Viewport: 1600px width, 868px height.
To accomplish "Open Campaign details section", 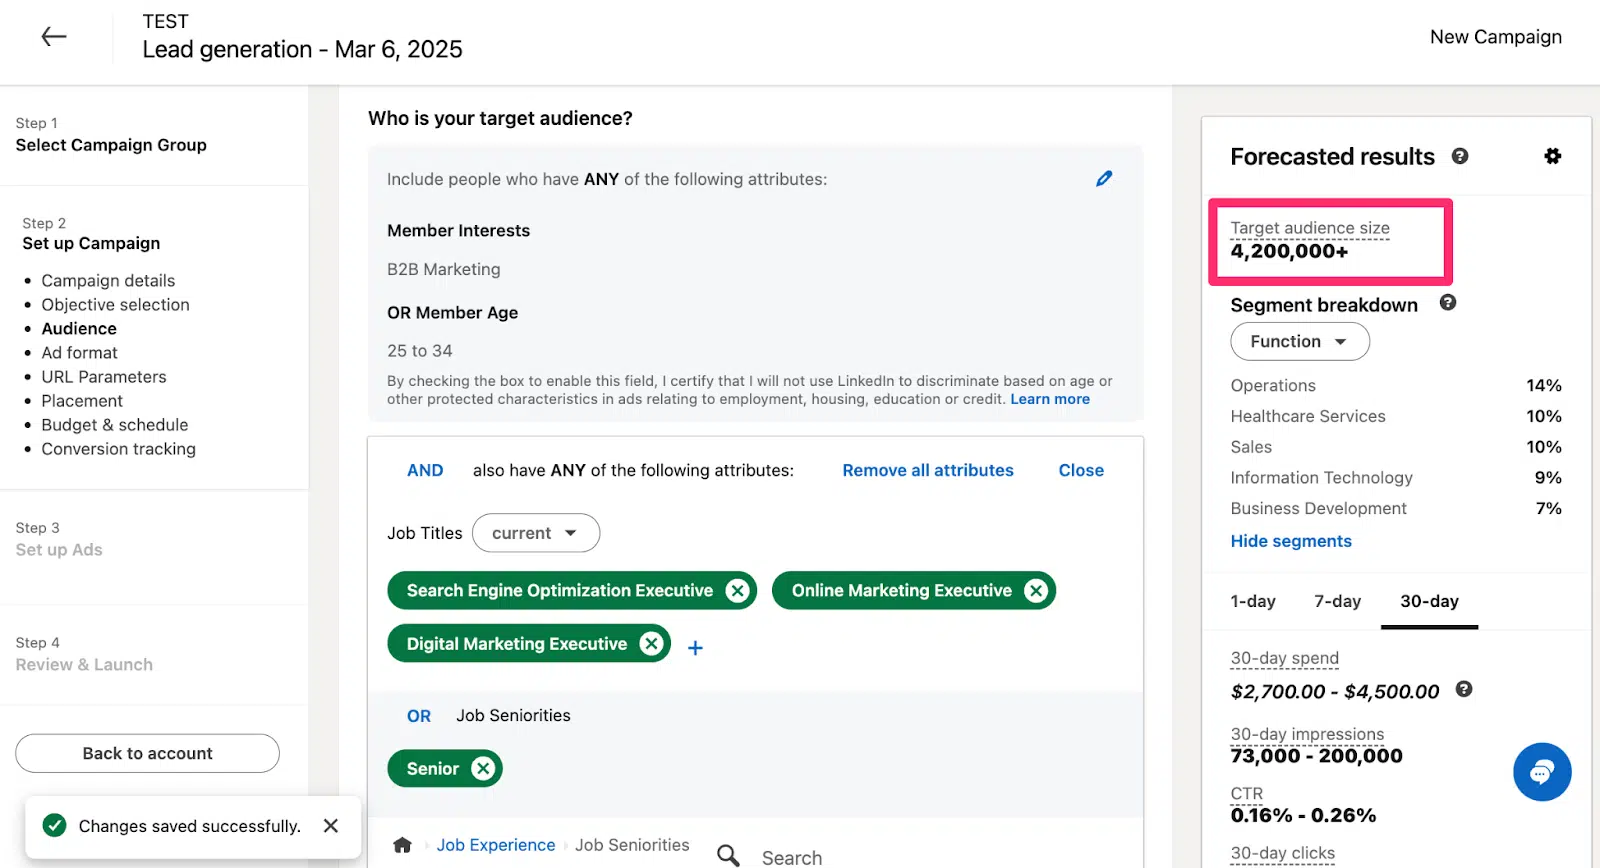I will click(108, 281).
